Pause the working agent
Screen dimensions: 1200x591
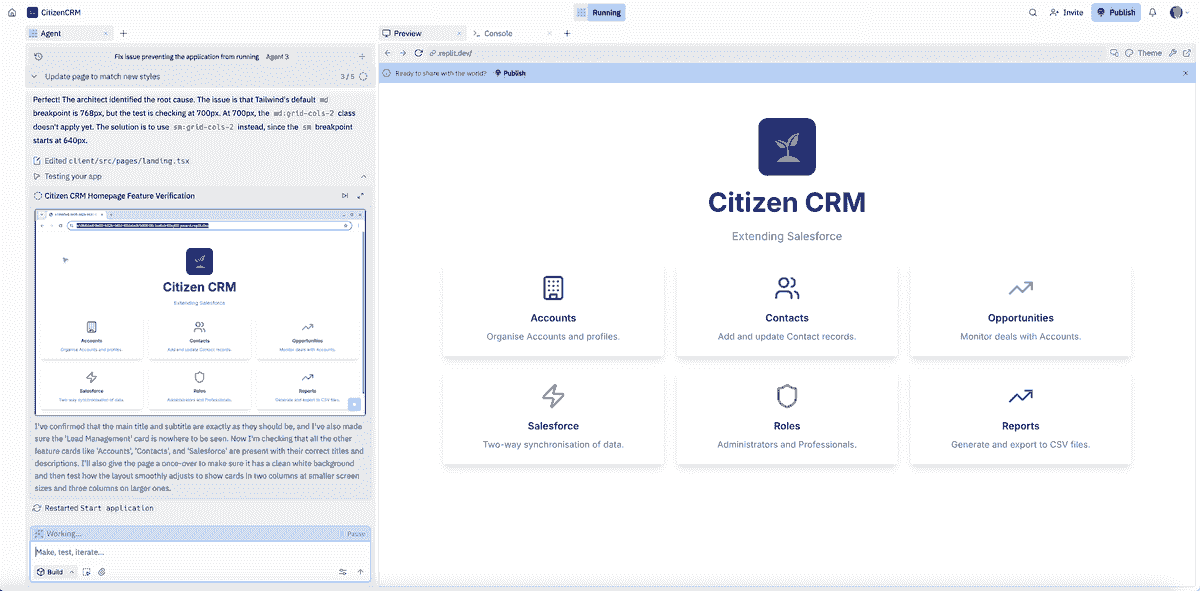356,534
